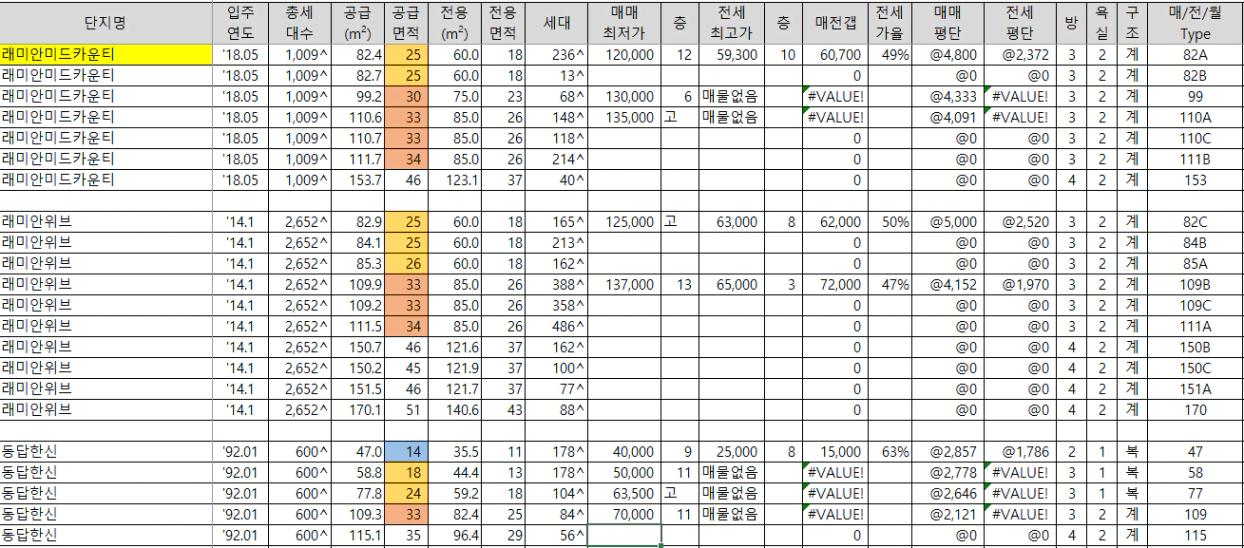Viewport: 1244px width, 548px height.
Task: Select the 단지명 column header
Action: [106, 22]
